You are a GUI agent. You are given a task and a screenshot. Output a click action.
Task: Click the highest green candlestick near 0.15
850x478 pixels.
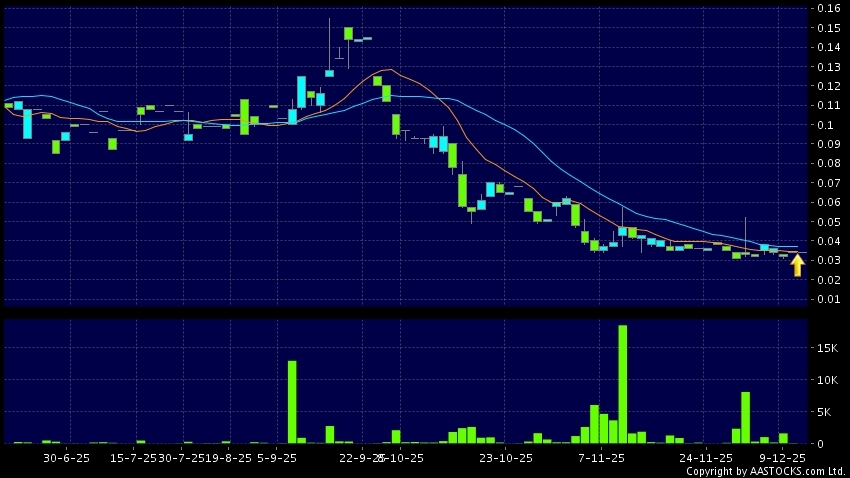(x=348, y=33)
